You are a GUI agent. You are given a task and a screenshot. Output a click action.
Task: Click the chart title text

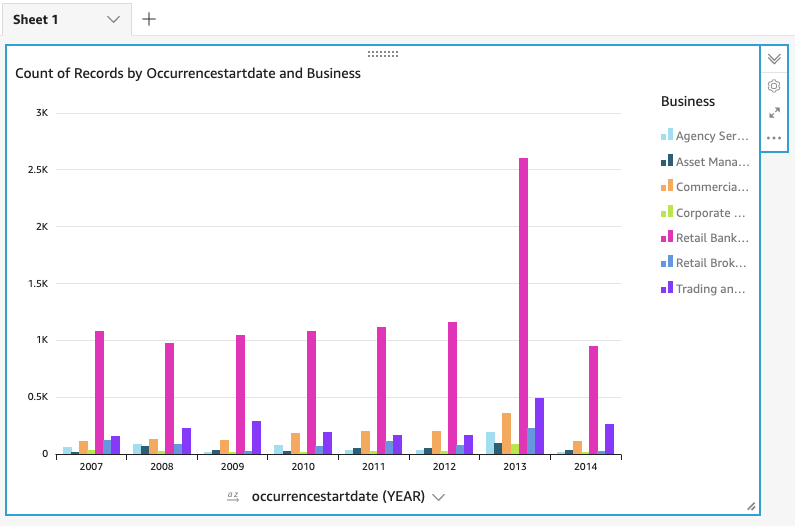(188, 73)
